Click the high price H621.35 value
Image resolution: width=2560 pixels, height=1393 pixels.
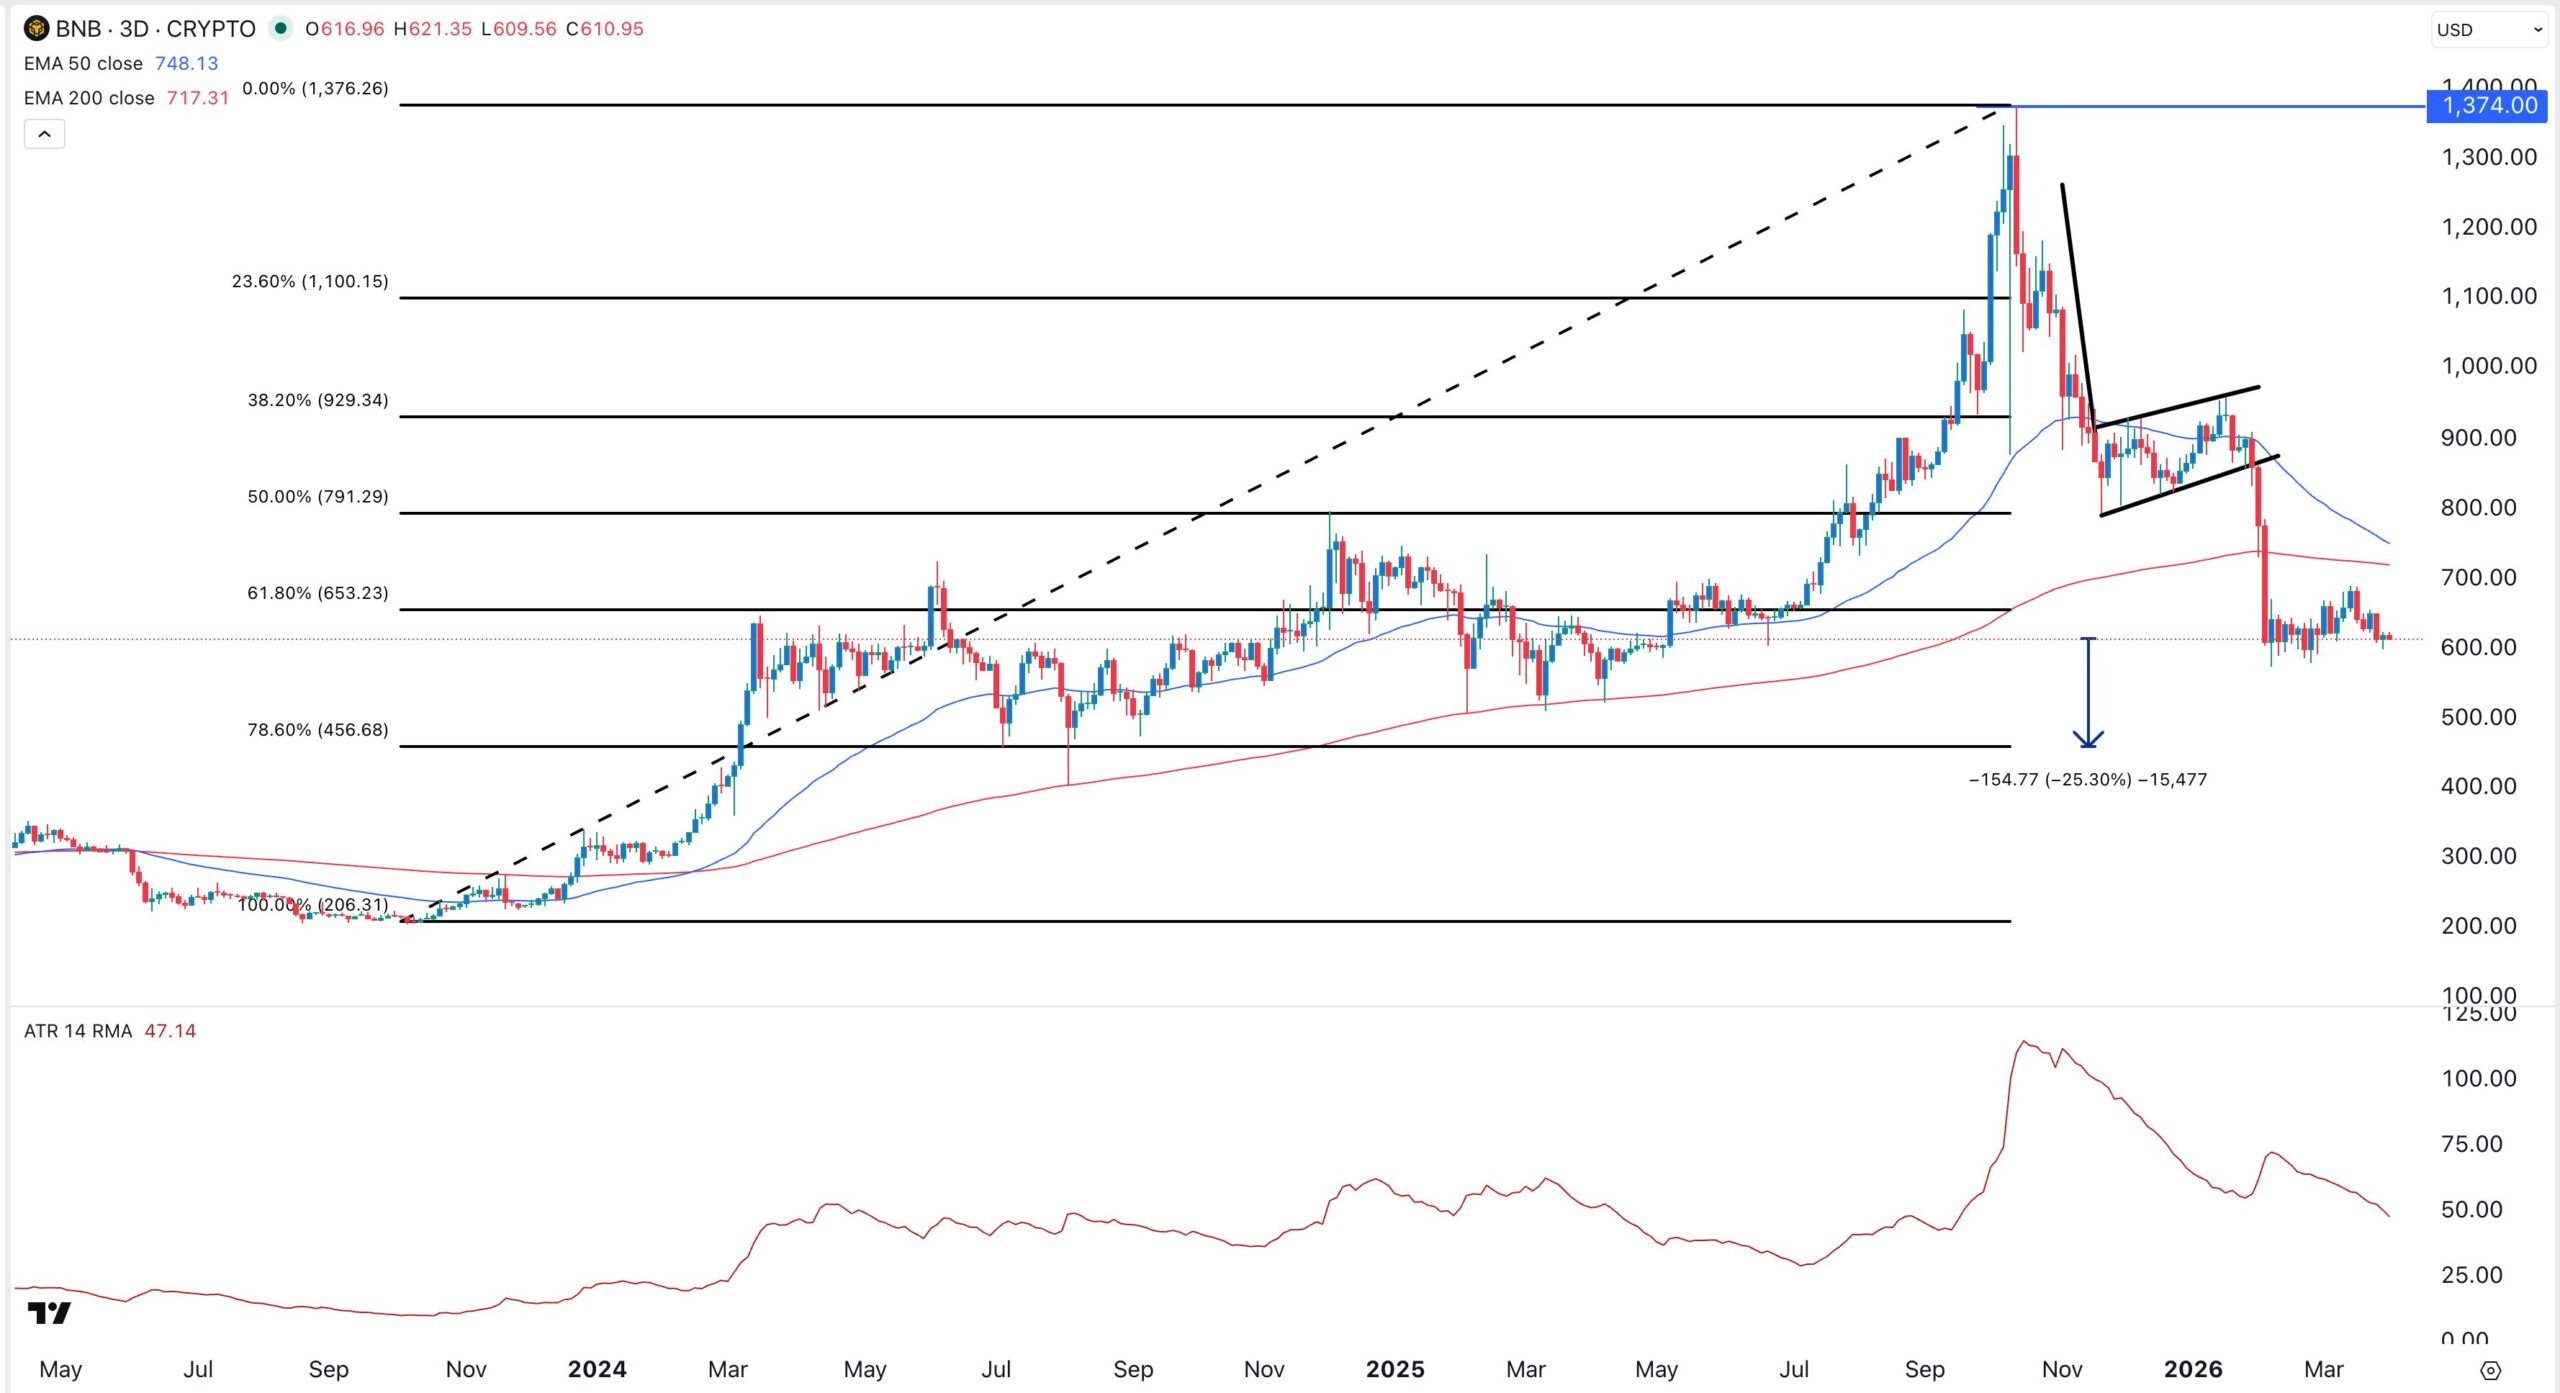pyautogui.click(x=432, y=29)
